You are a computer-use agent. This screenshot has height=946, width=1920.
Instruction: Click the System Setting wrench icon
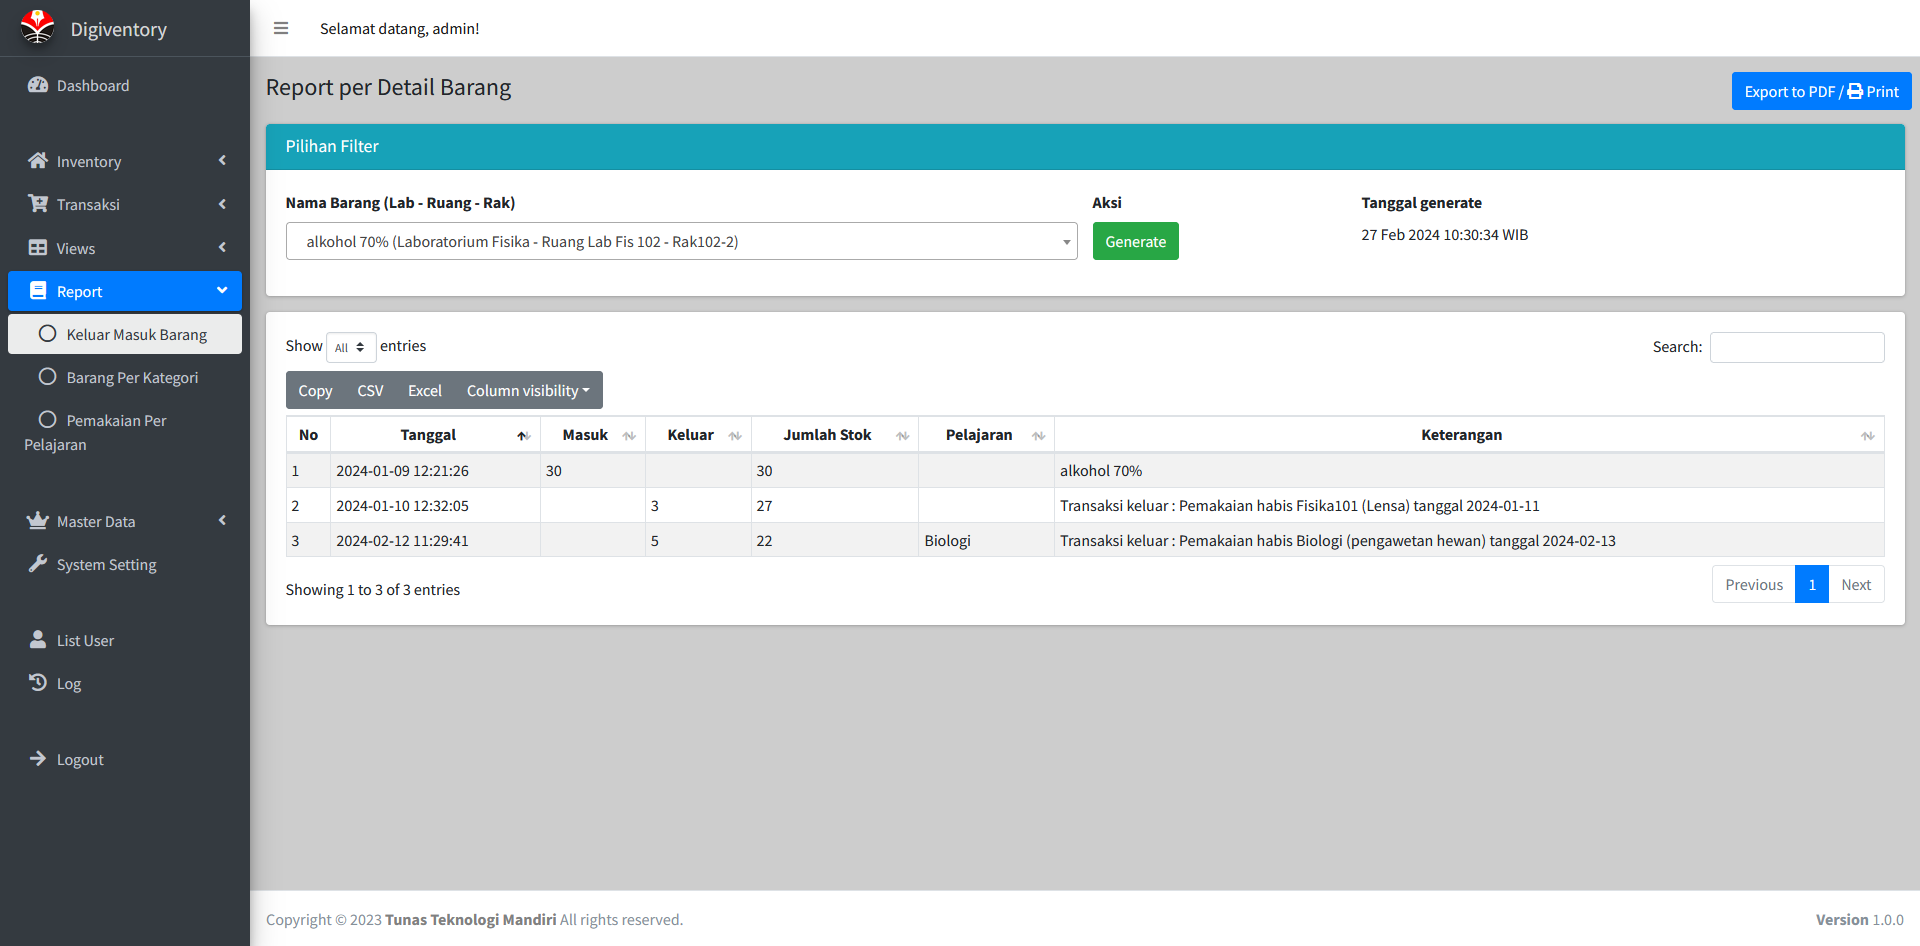pos(38,564)
